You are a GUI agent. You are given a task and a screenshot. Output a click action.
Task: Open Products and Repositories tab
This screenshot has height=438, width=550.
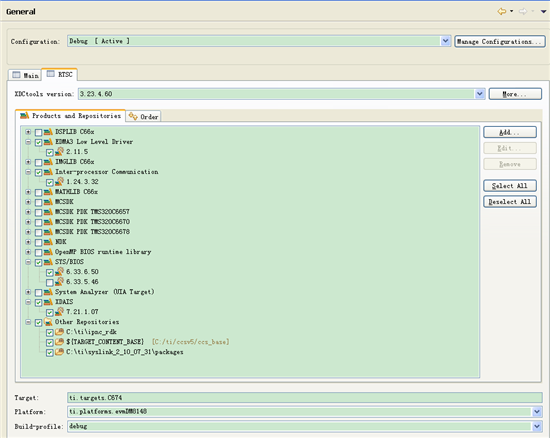pyautogui.click(x=71, y=116)
